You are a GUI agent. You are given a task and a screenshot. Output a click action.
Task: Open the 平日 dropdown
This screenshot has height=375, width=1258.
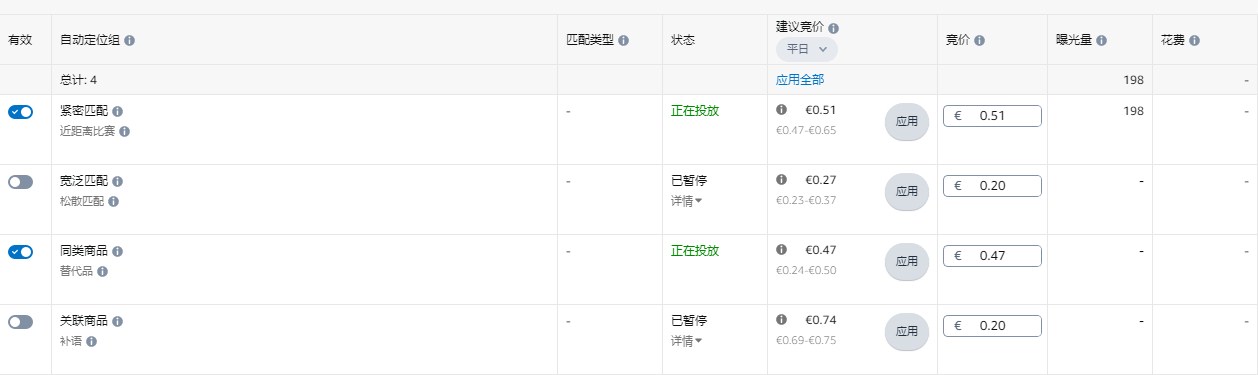807,49
